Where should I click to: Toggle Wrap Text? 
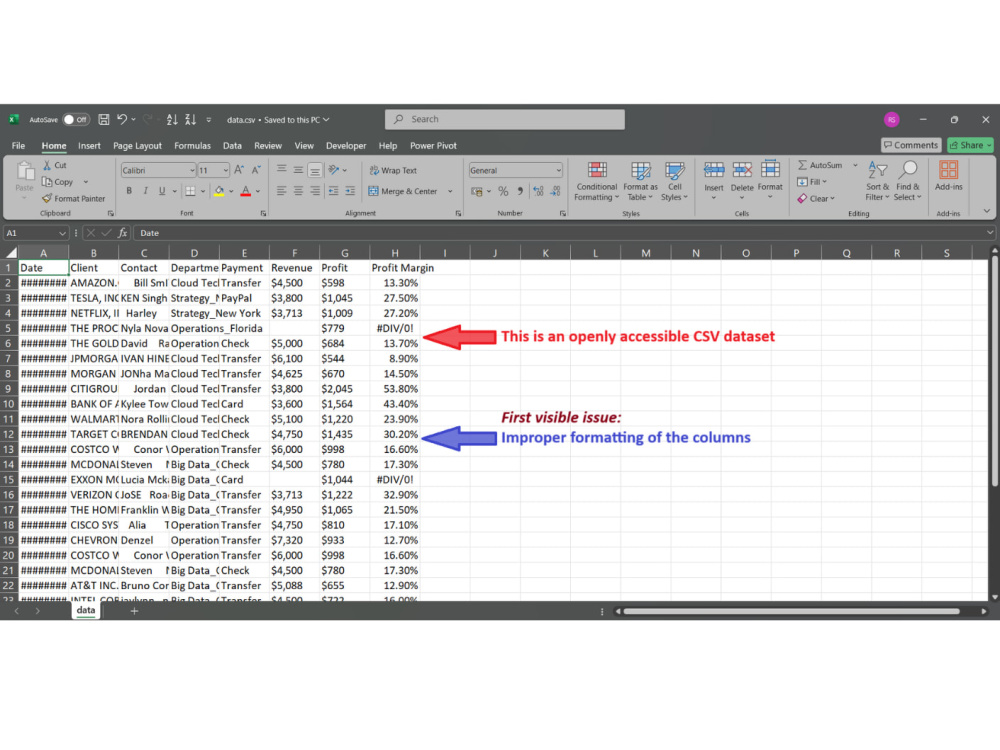[x=393, y=170]
